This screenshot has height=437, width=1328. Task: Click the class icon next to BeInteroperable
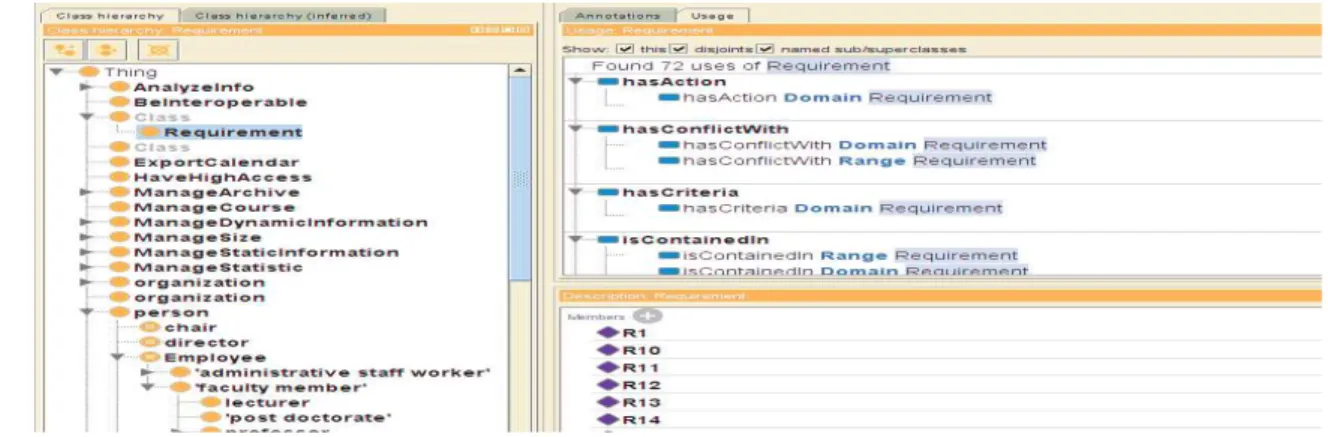119,102
